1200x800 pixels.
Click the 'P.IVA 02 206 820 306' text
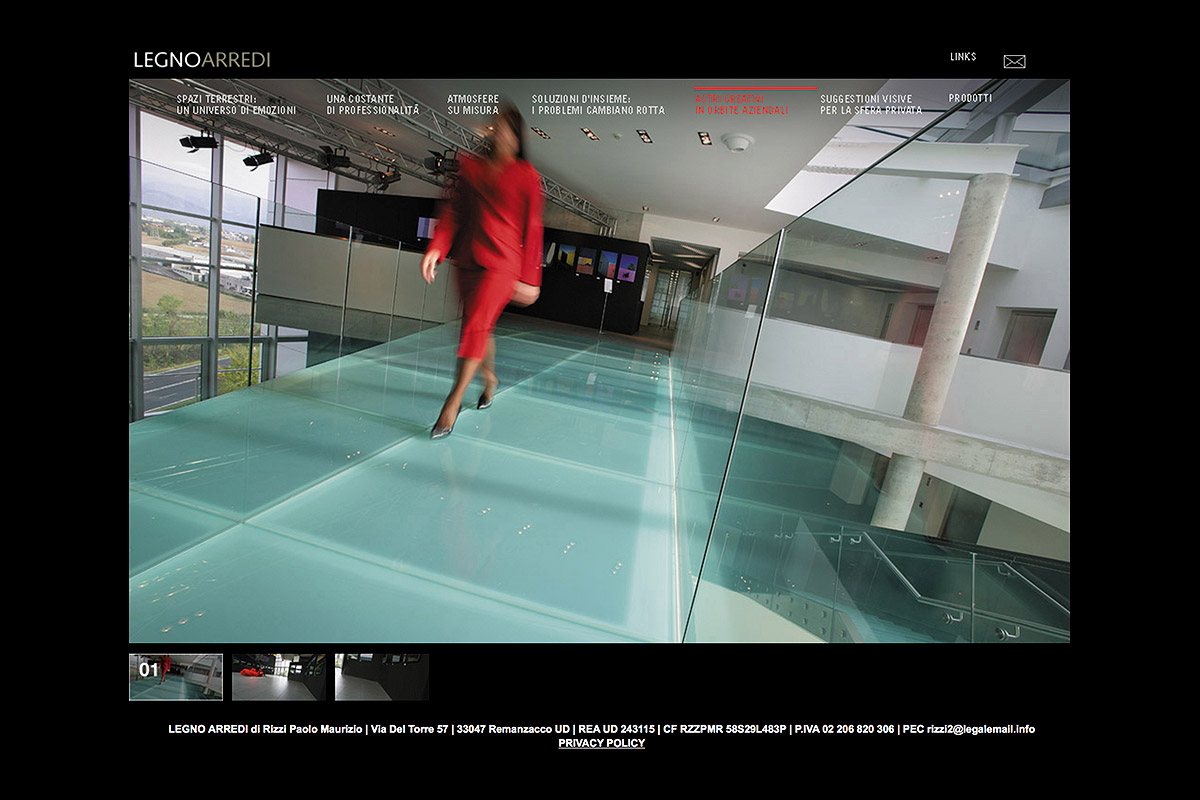pyautogui.click(x=845, y=729)
